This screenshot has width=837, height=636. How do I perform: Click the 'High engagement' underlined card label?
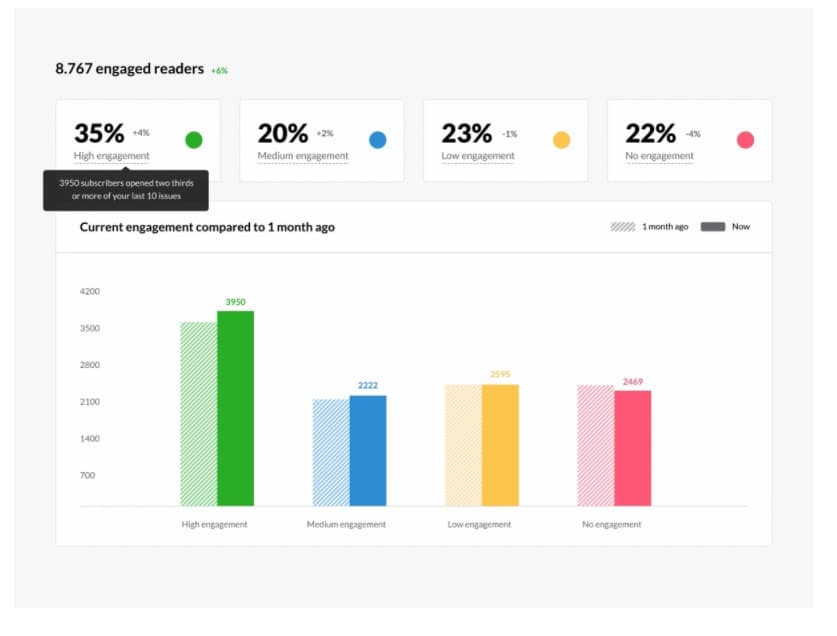111,156
